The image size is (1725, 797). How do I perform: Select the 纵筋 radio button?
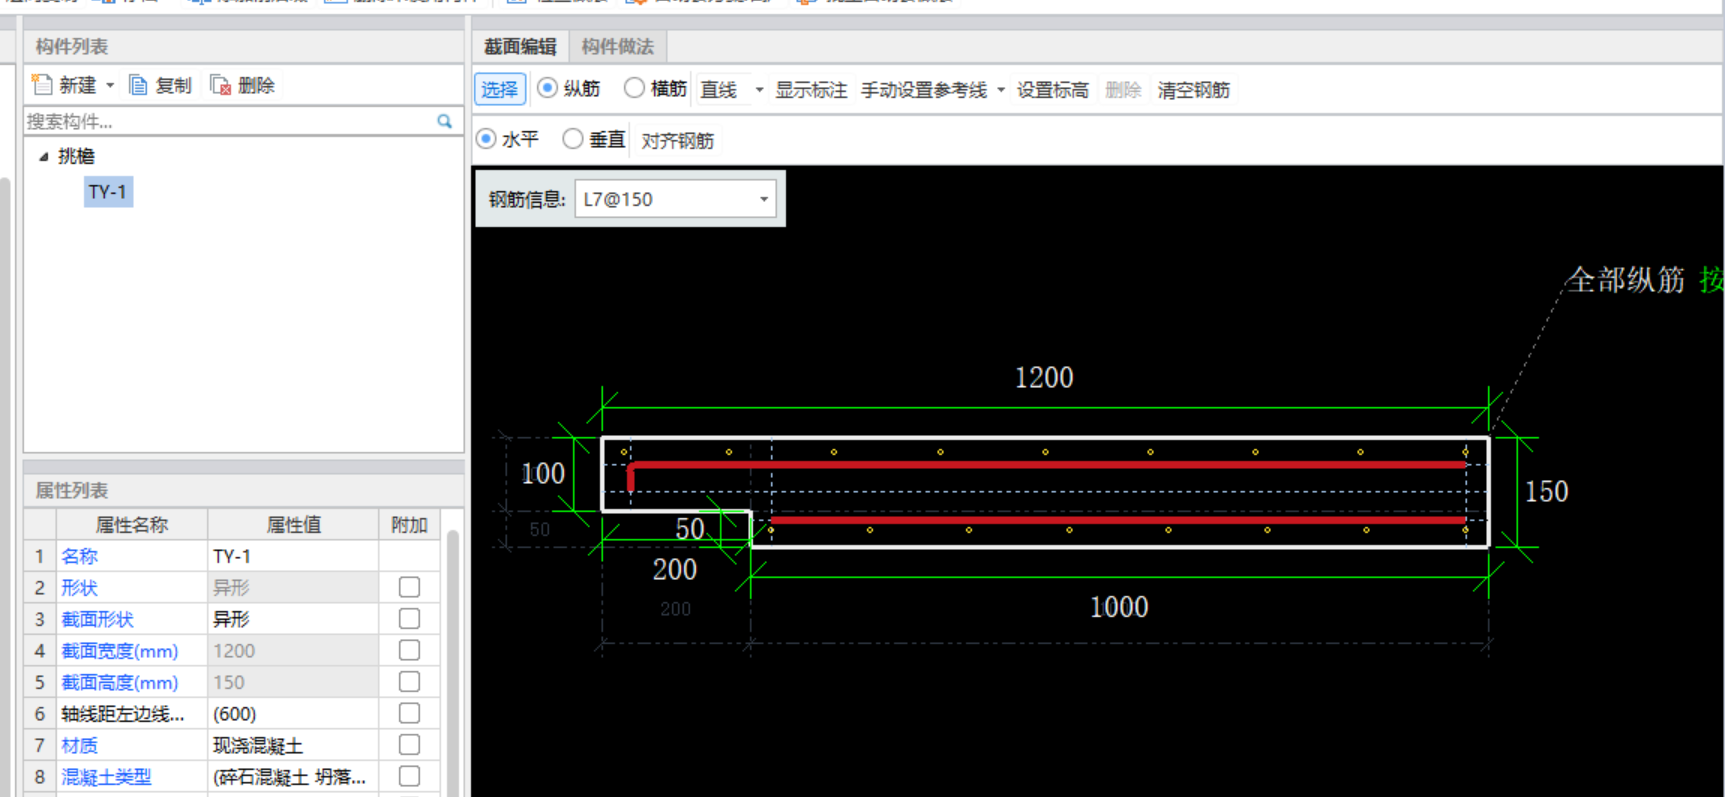point(547,88)
